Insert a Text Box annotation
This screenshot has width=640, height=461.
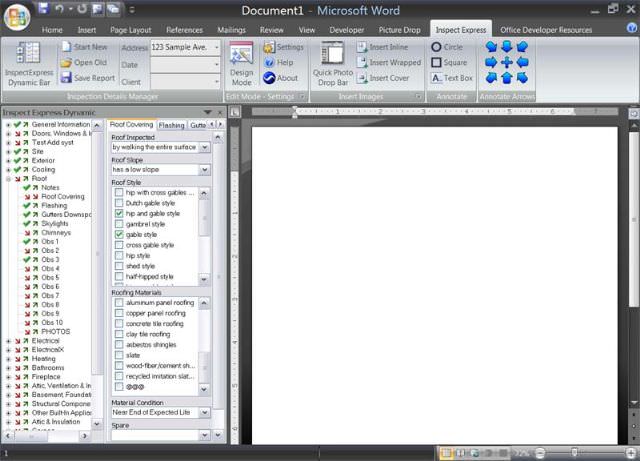pos(451,77)
